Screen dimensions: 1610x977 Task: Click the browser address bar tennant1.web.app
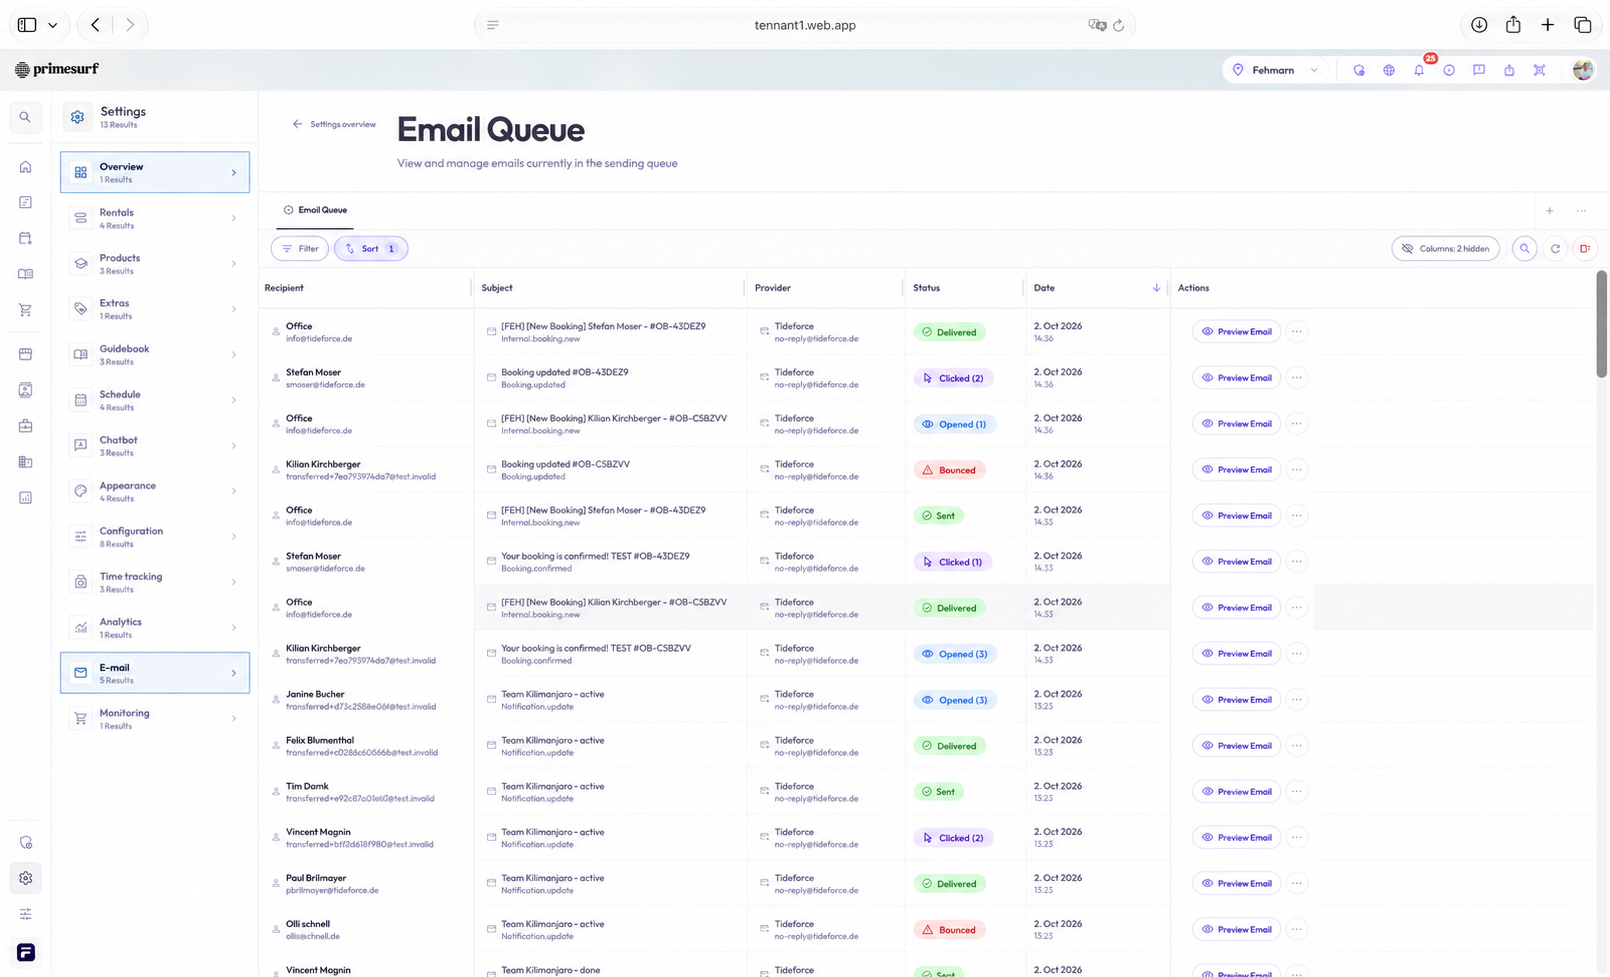(x=805, y=25)
